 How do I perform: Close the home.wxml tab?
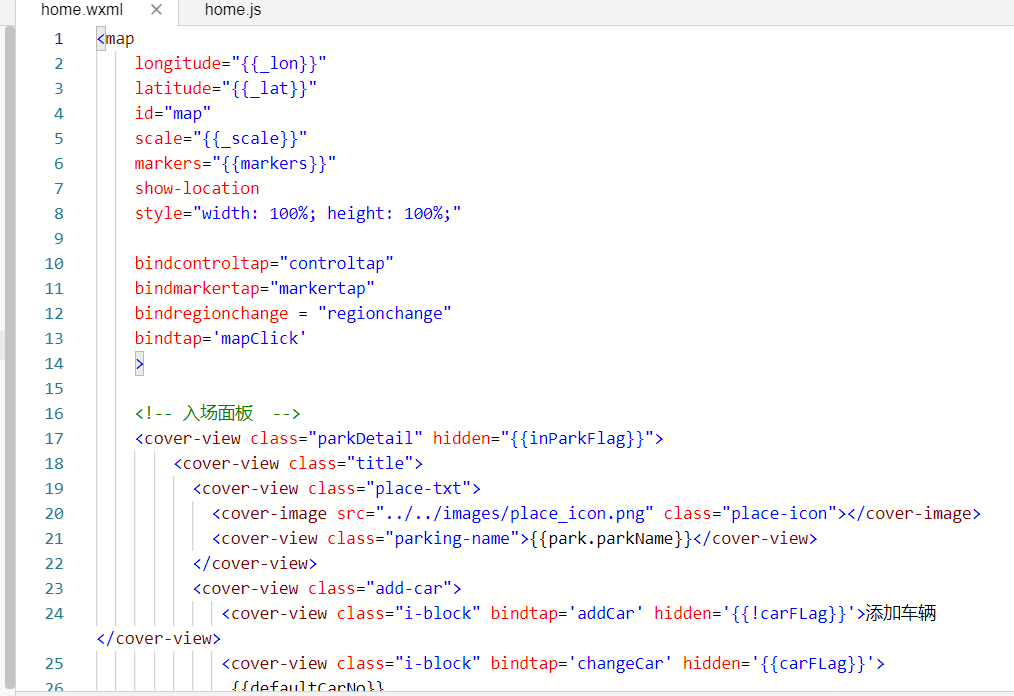click(x=156, y=10)
